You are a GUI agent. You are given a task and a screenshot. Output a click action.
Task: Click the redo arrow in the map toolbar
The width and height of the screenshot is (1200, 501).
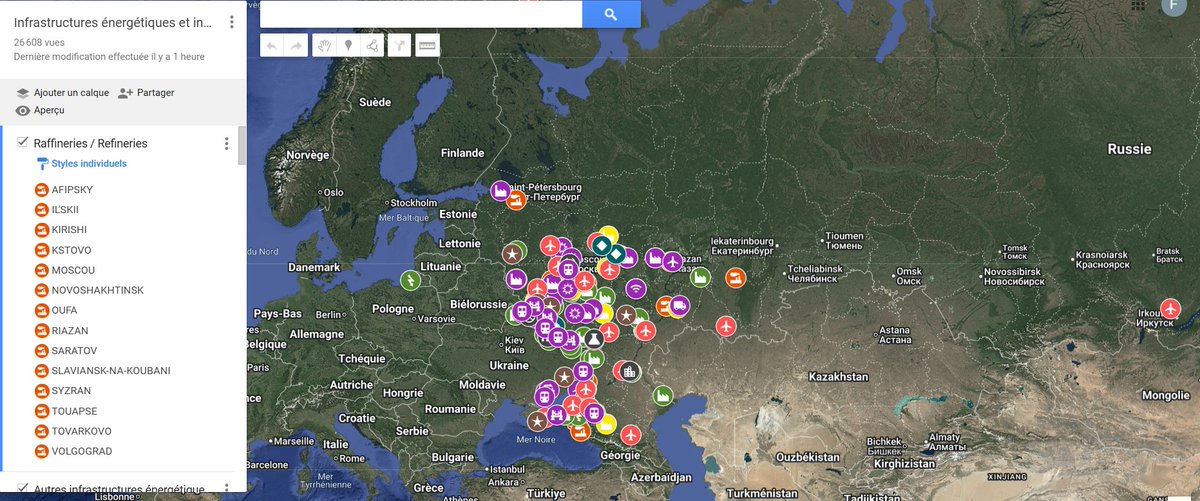click(x=297, y=45)
